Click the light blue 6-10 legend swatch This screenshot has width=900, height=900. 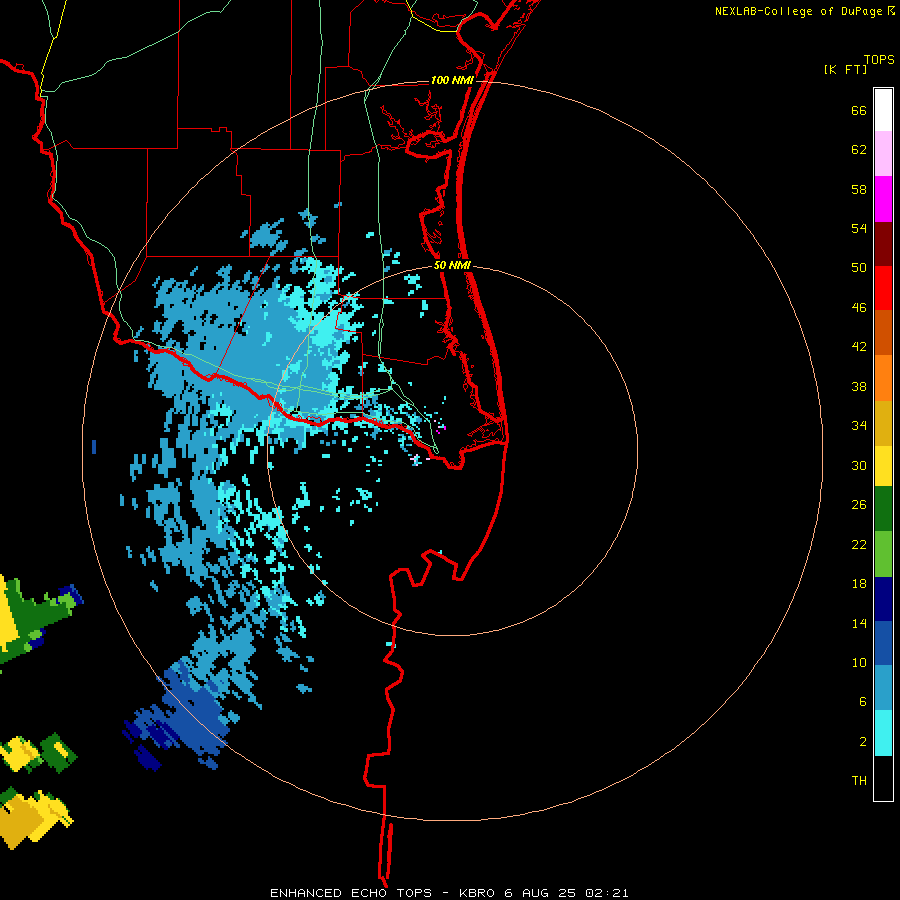(883, 688)
